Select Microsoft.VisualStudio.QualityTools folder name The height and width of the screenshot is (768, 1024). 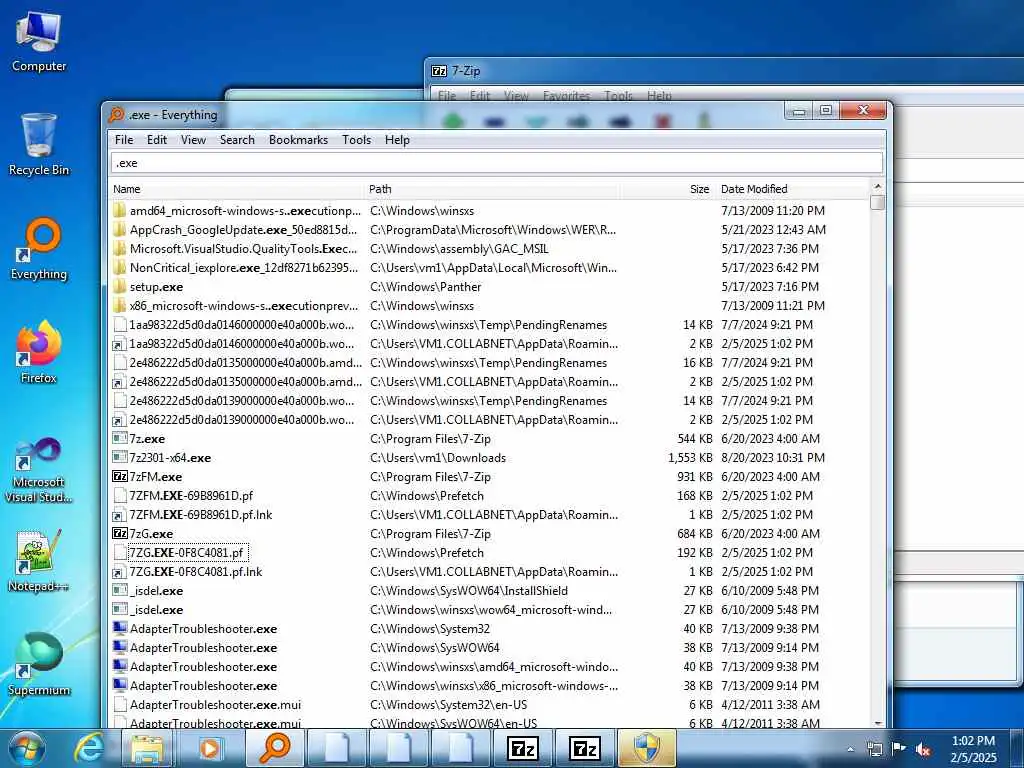(244, 249)
